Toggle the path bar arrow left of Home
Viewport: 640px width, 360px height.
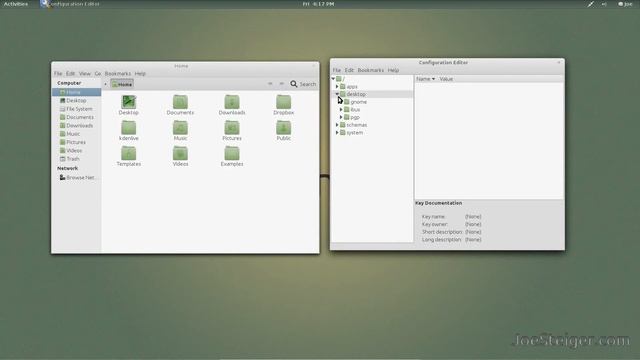(105, 84)
